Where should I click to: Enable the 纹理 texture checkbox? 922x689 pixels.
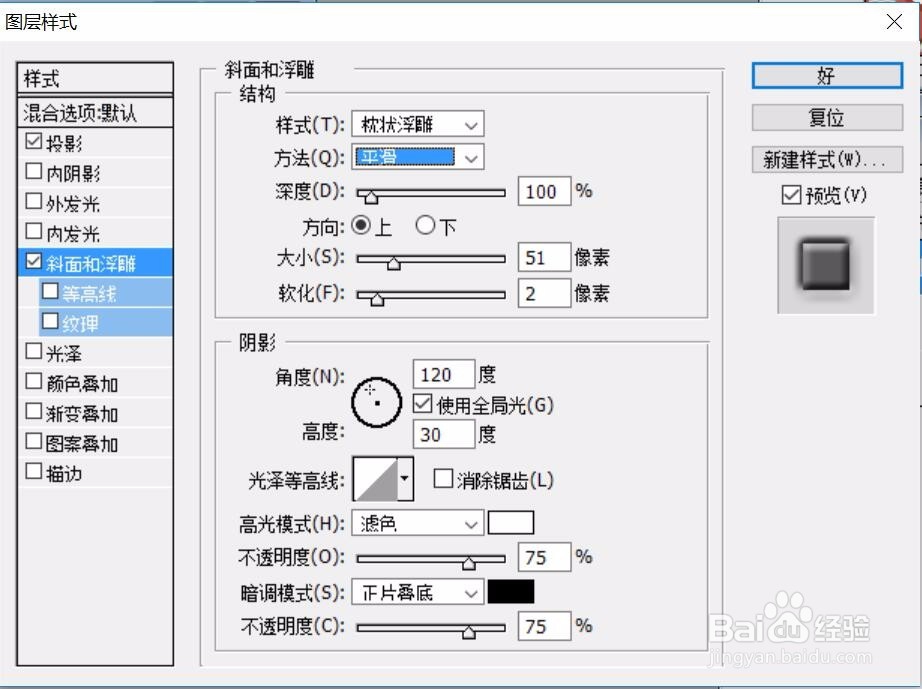pyautogui.click(x=51, y=321)
